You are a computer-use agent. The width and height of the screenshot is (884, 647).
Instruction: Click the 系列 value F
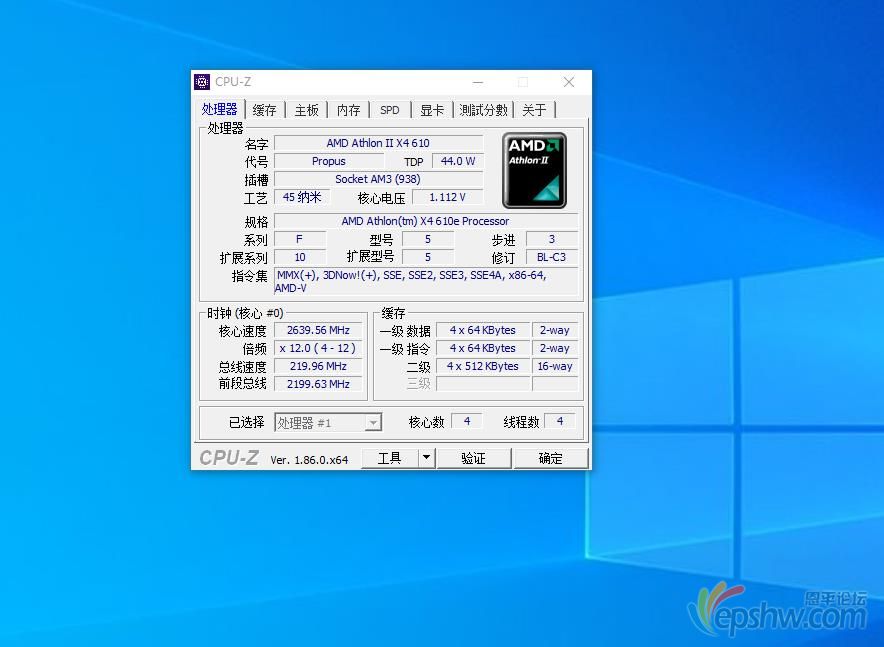click(300, 239)
